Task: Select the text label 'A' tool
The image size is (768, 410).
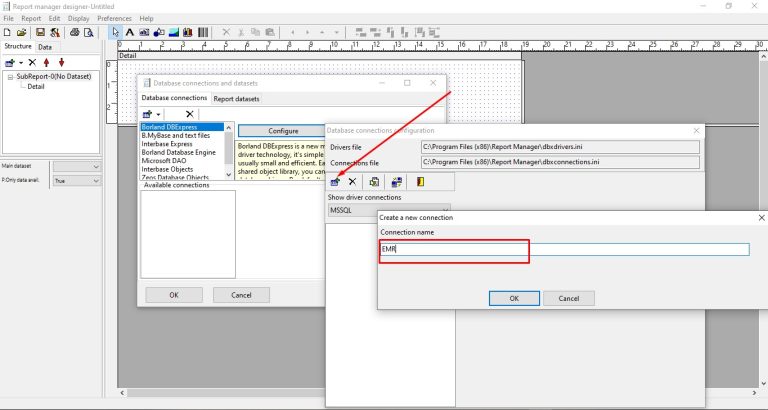Action: coord(130,33)
